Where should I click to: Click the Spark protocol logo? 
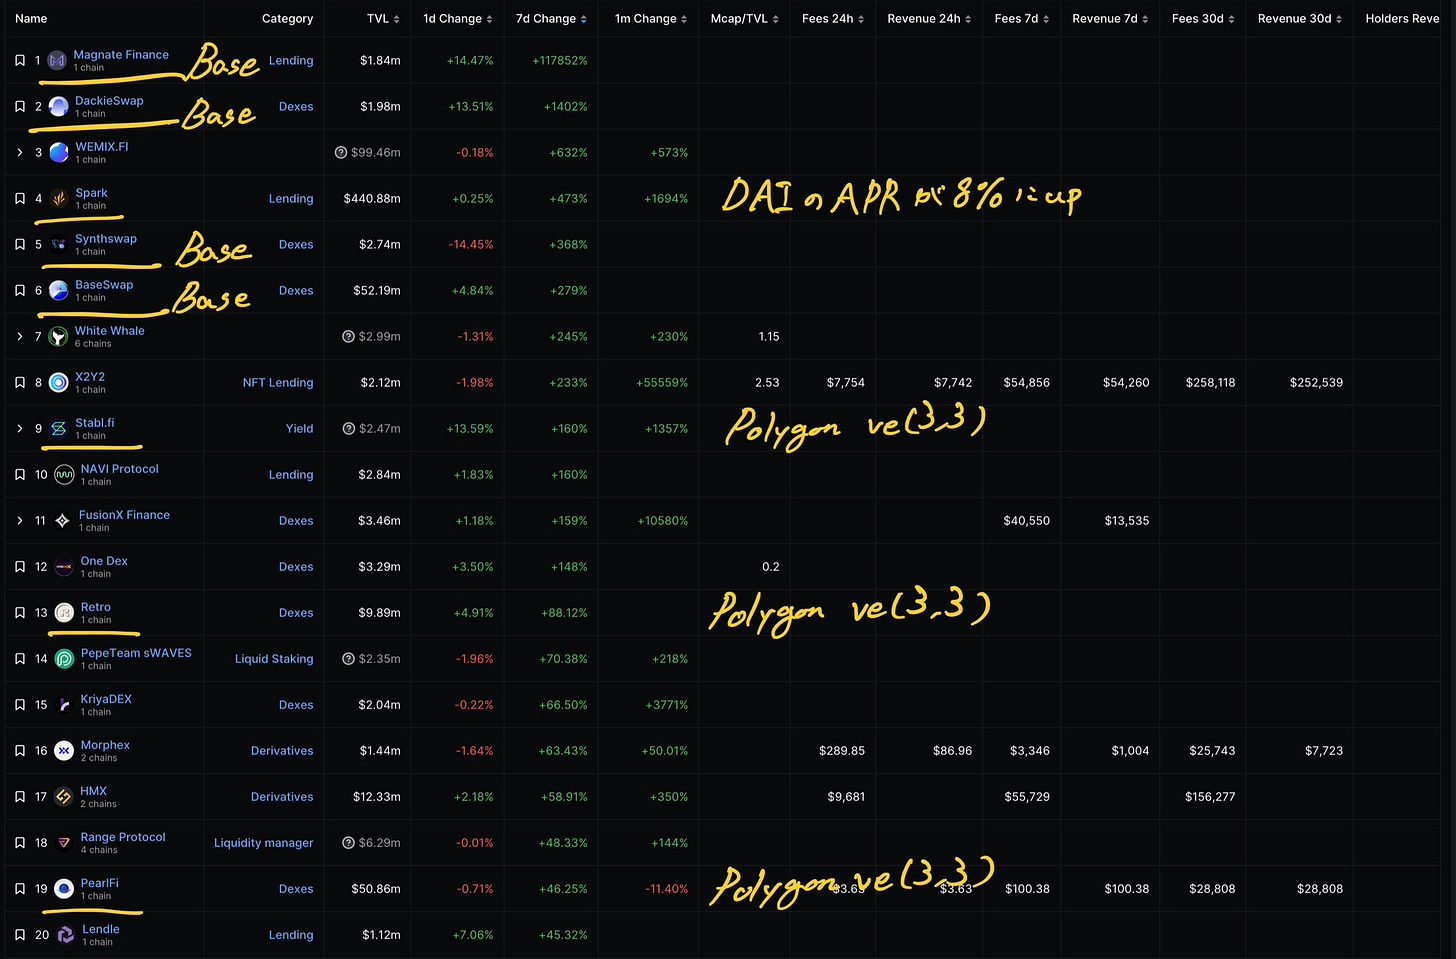(x=59, y=199)
